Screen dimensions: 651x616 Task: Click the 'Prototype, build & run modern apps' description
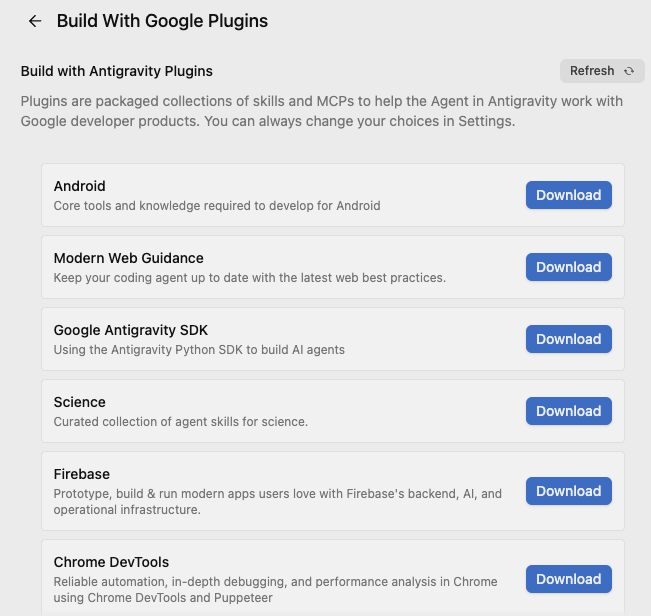tap(277, 501)
